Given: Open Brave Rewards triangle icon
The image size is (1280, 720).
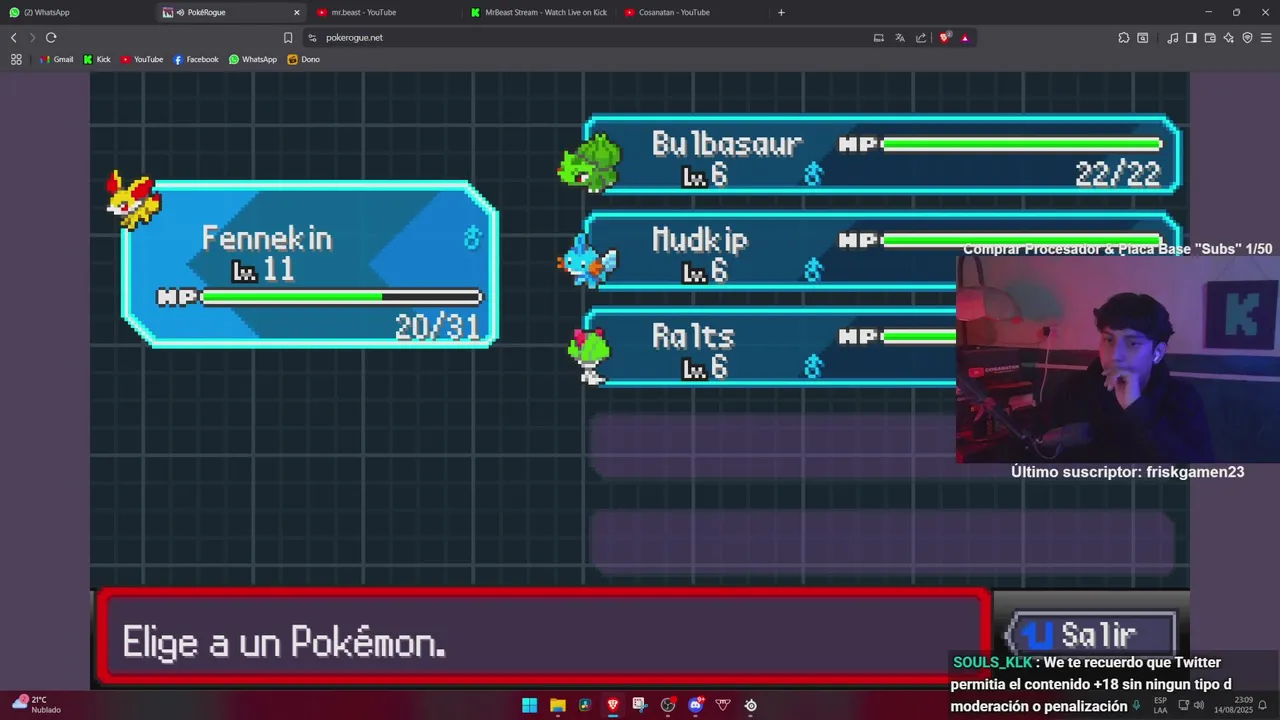Looking at the screenshot, I should [x=965, y=37].
